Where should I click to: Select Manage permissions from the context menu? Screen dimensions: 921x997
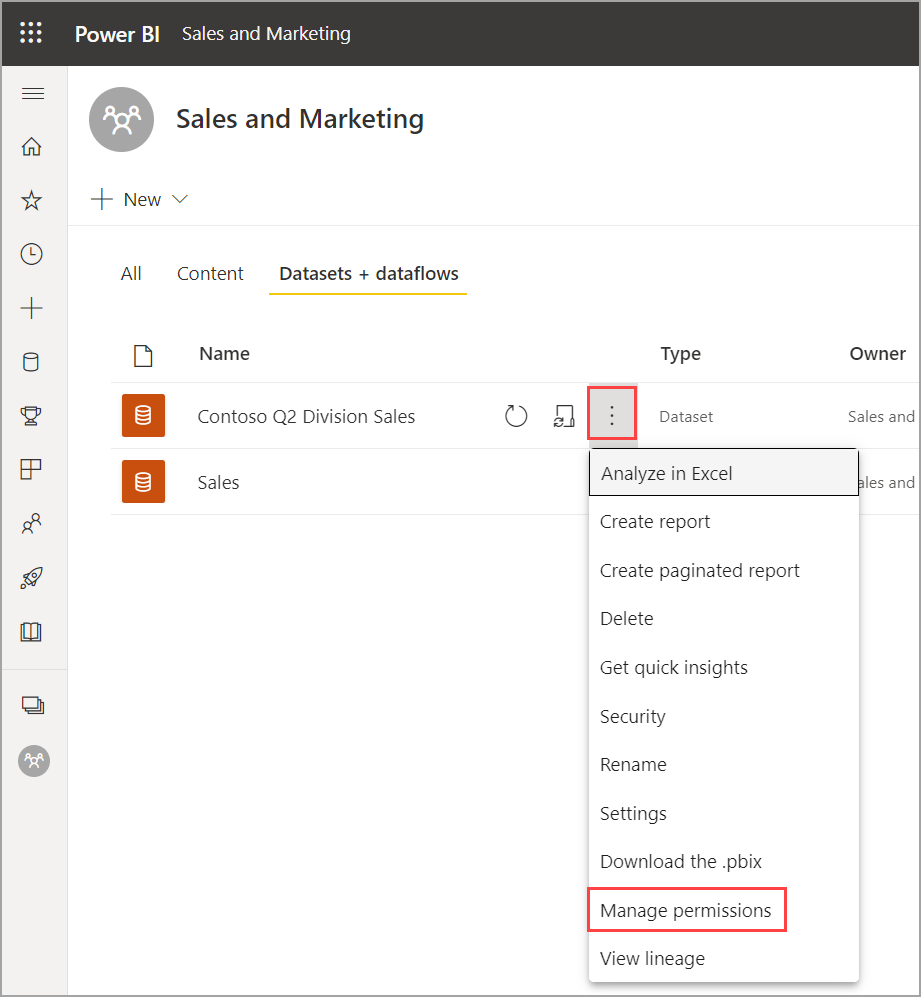tap(686, 911)
